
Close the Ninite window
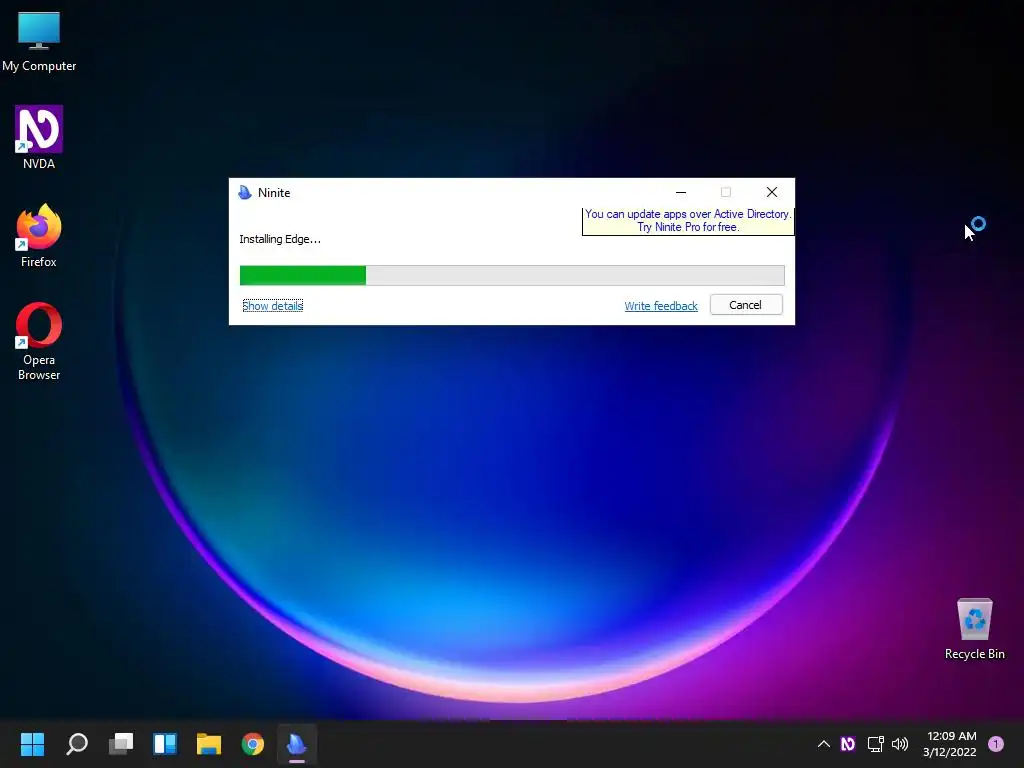pos(772,192)
